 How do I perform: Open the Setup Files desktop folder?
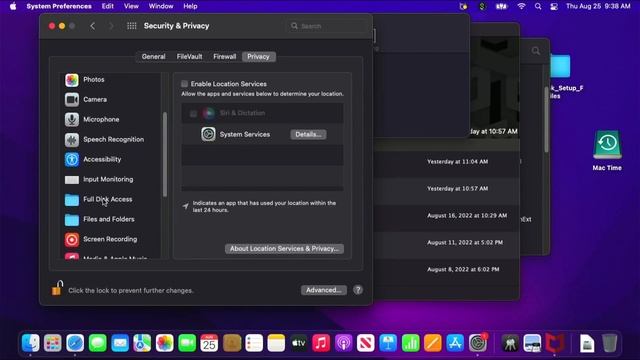(560, 67)
